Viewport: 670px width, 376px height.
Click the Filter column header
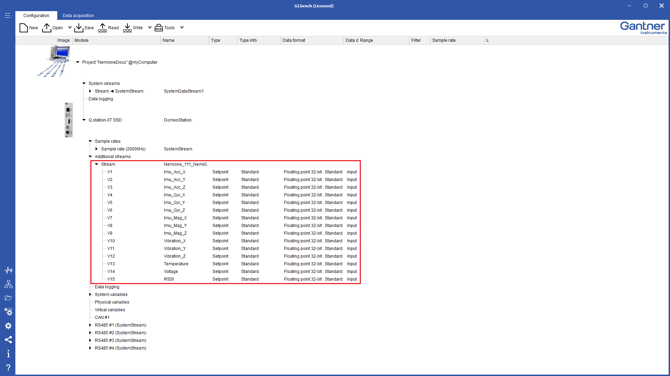click(420, 40)
